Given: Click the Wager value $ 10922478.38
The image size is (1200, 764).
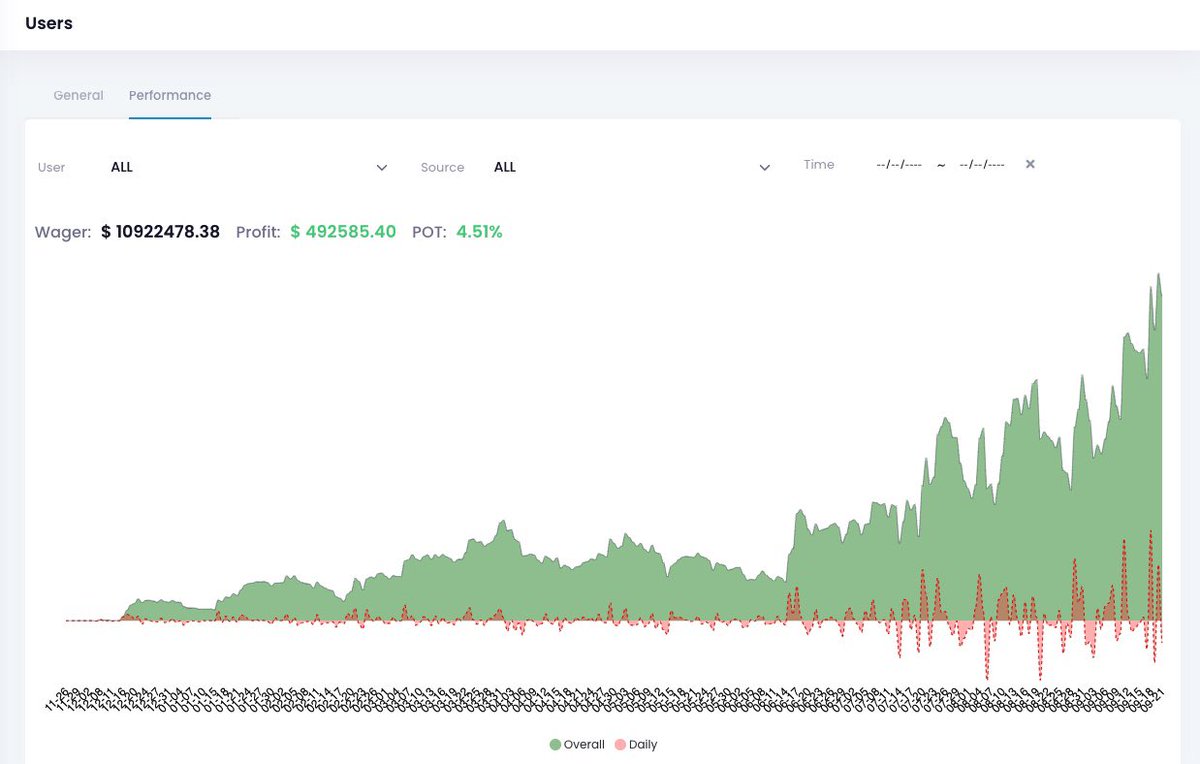Looking at the screenshot, I should [x=160, y=232].
